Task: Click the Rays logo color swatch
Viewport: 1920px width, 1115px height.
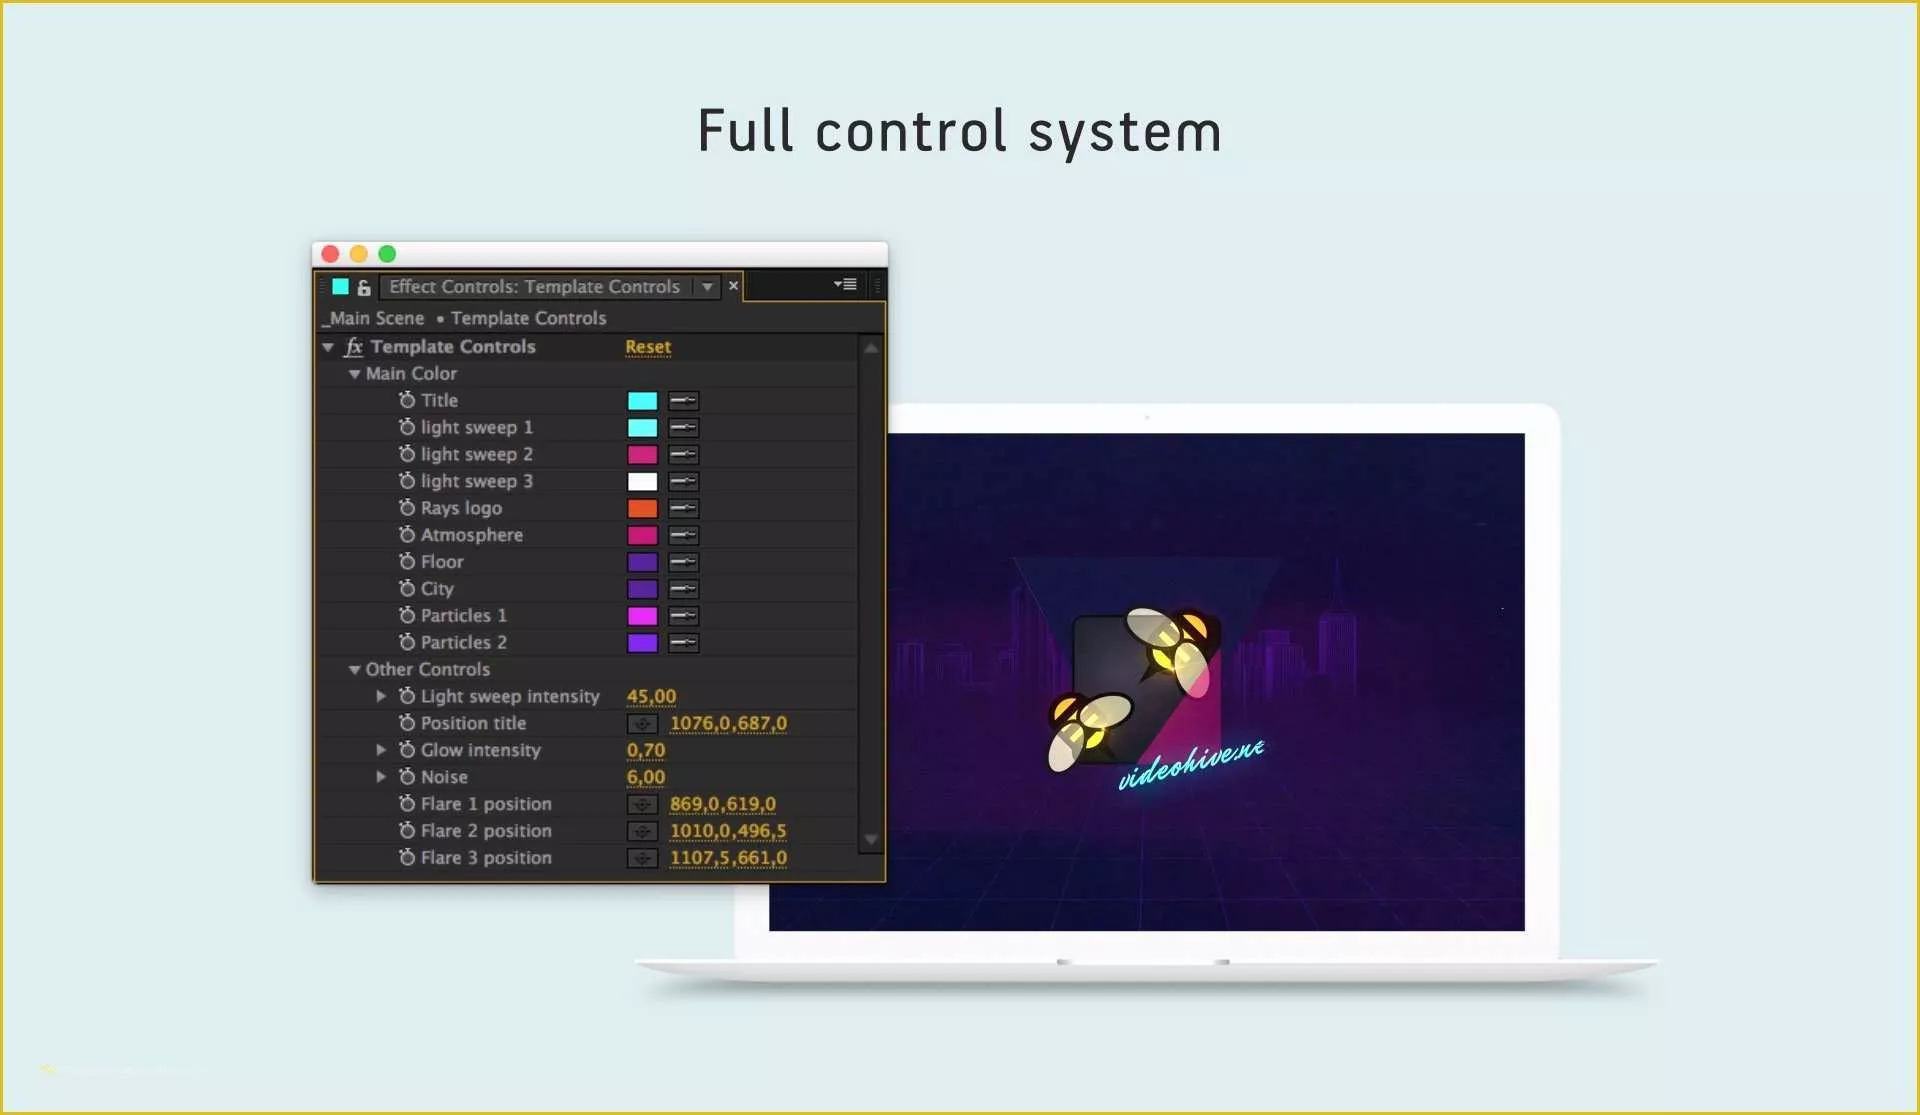Action: coord(642,508)
